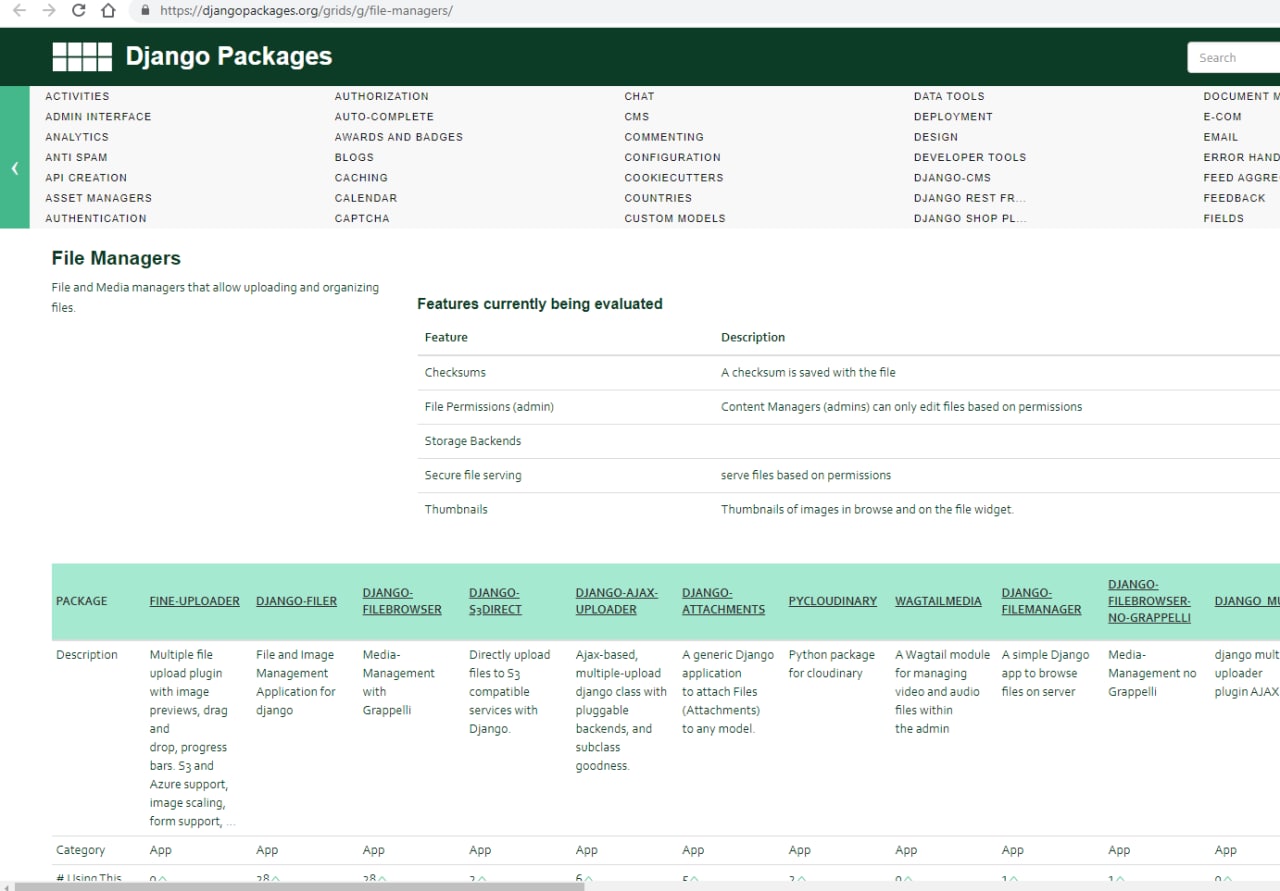Open the DEVELOPER TOOLS category
Viewport: 1280px width, 891px height.
coord(970,157)
